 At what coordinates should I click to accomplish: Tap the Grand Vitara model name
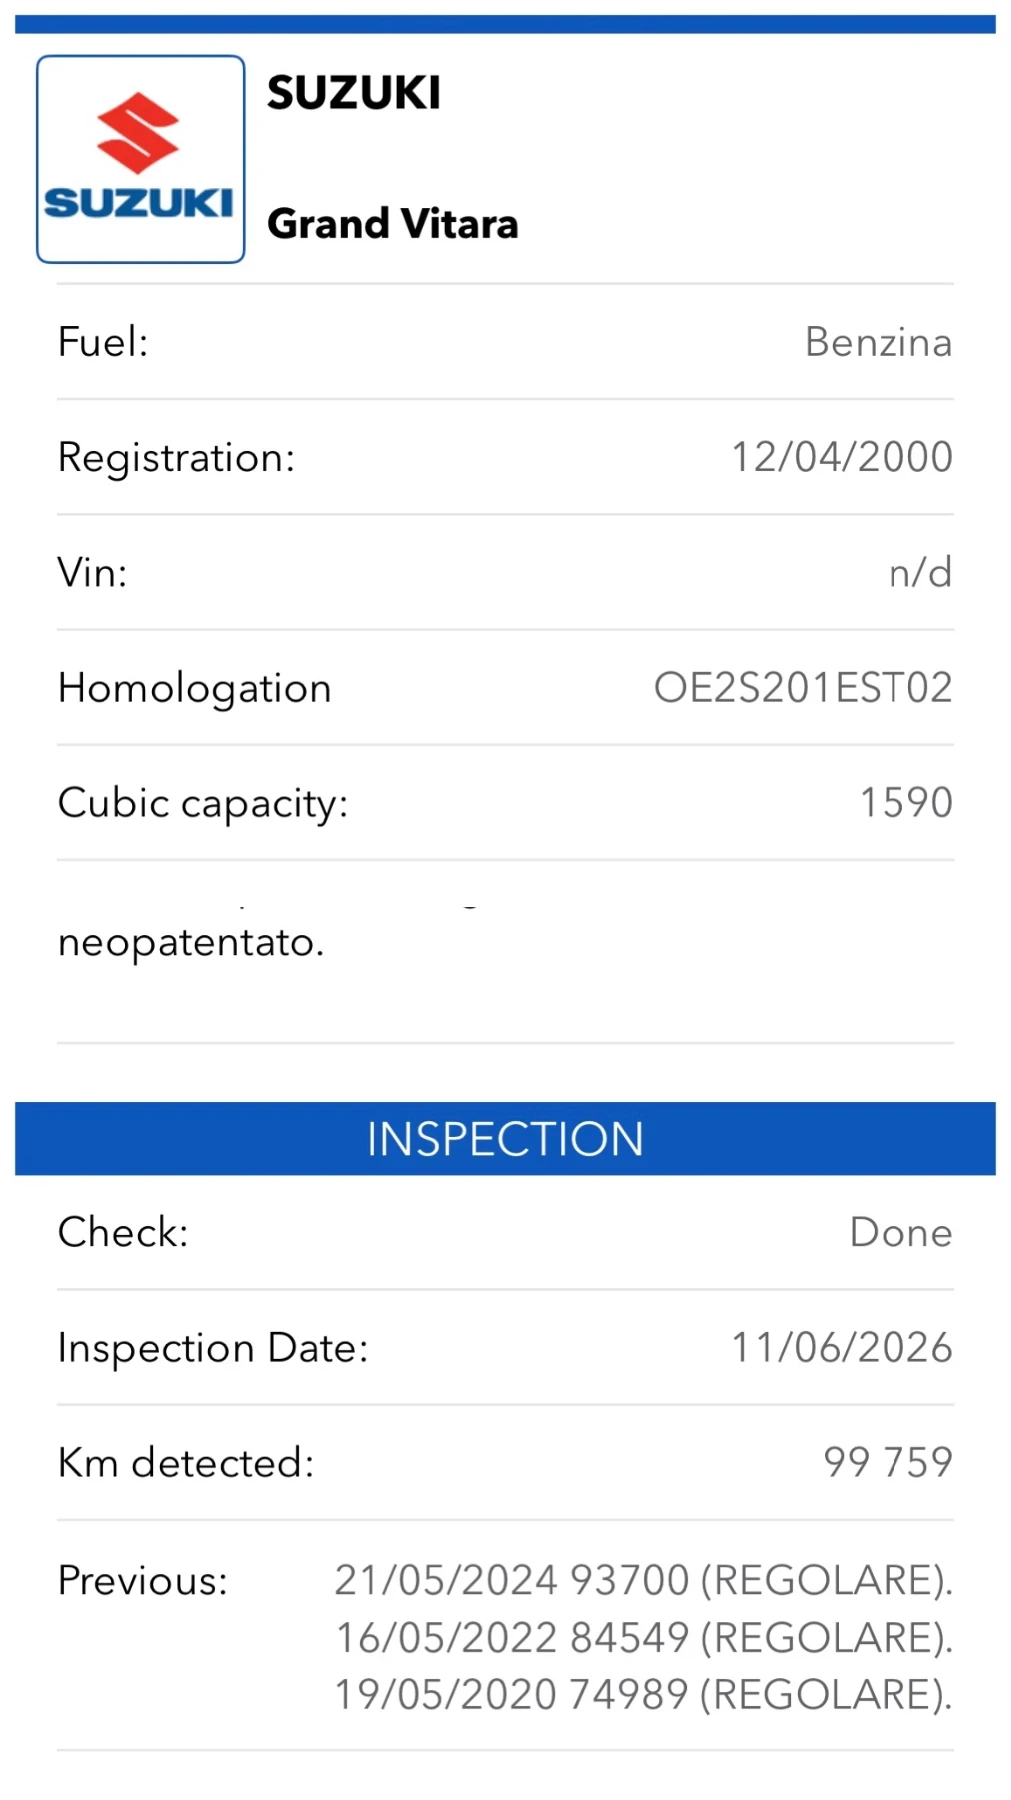(393, 224)
